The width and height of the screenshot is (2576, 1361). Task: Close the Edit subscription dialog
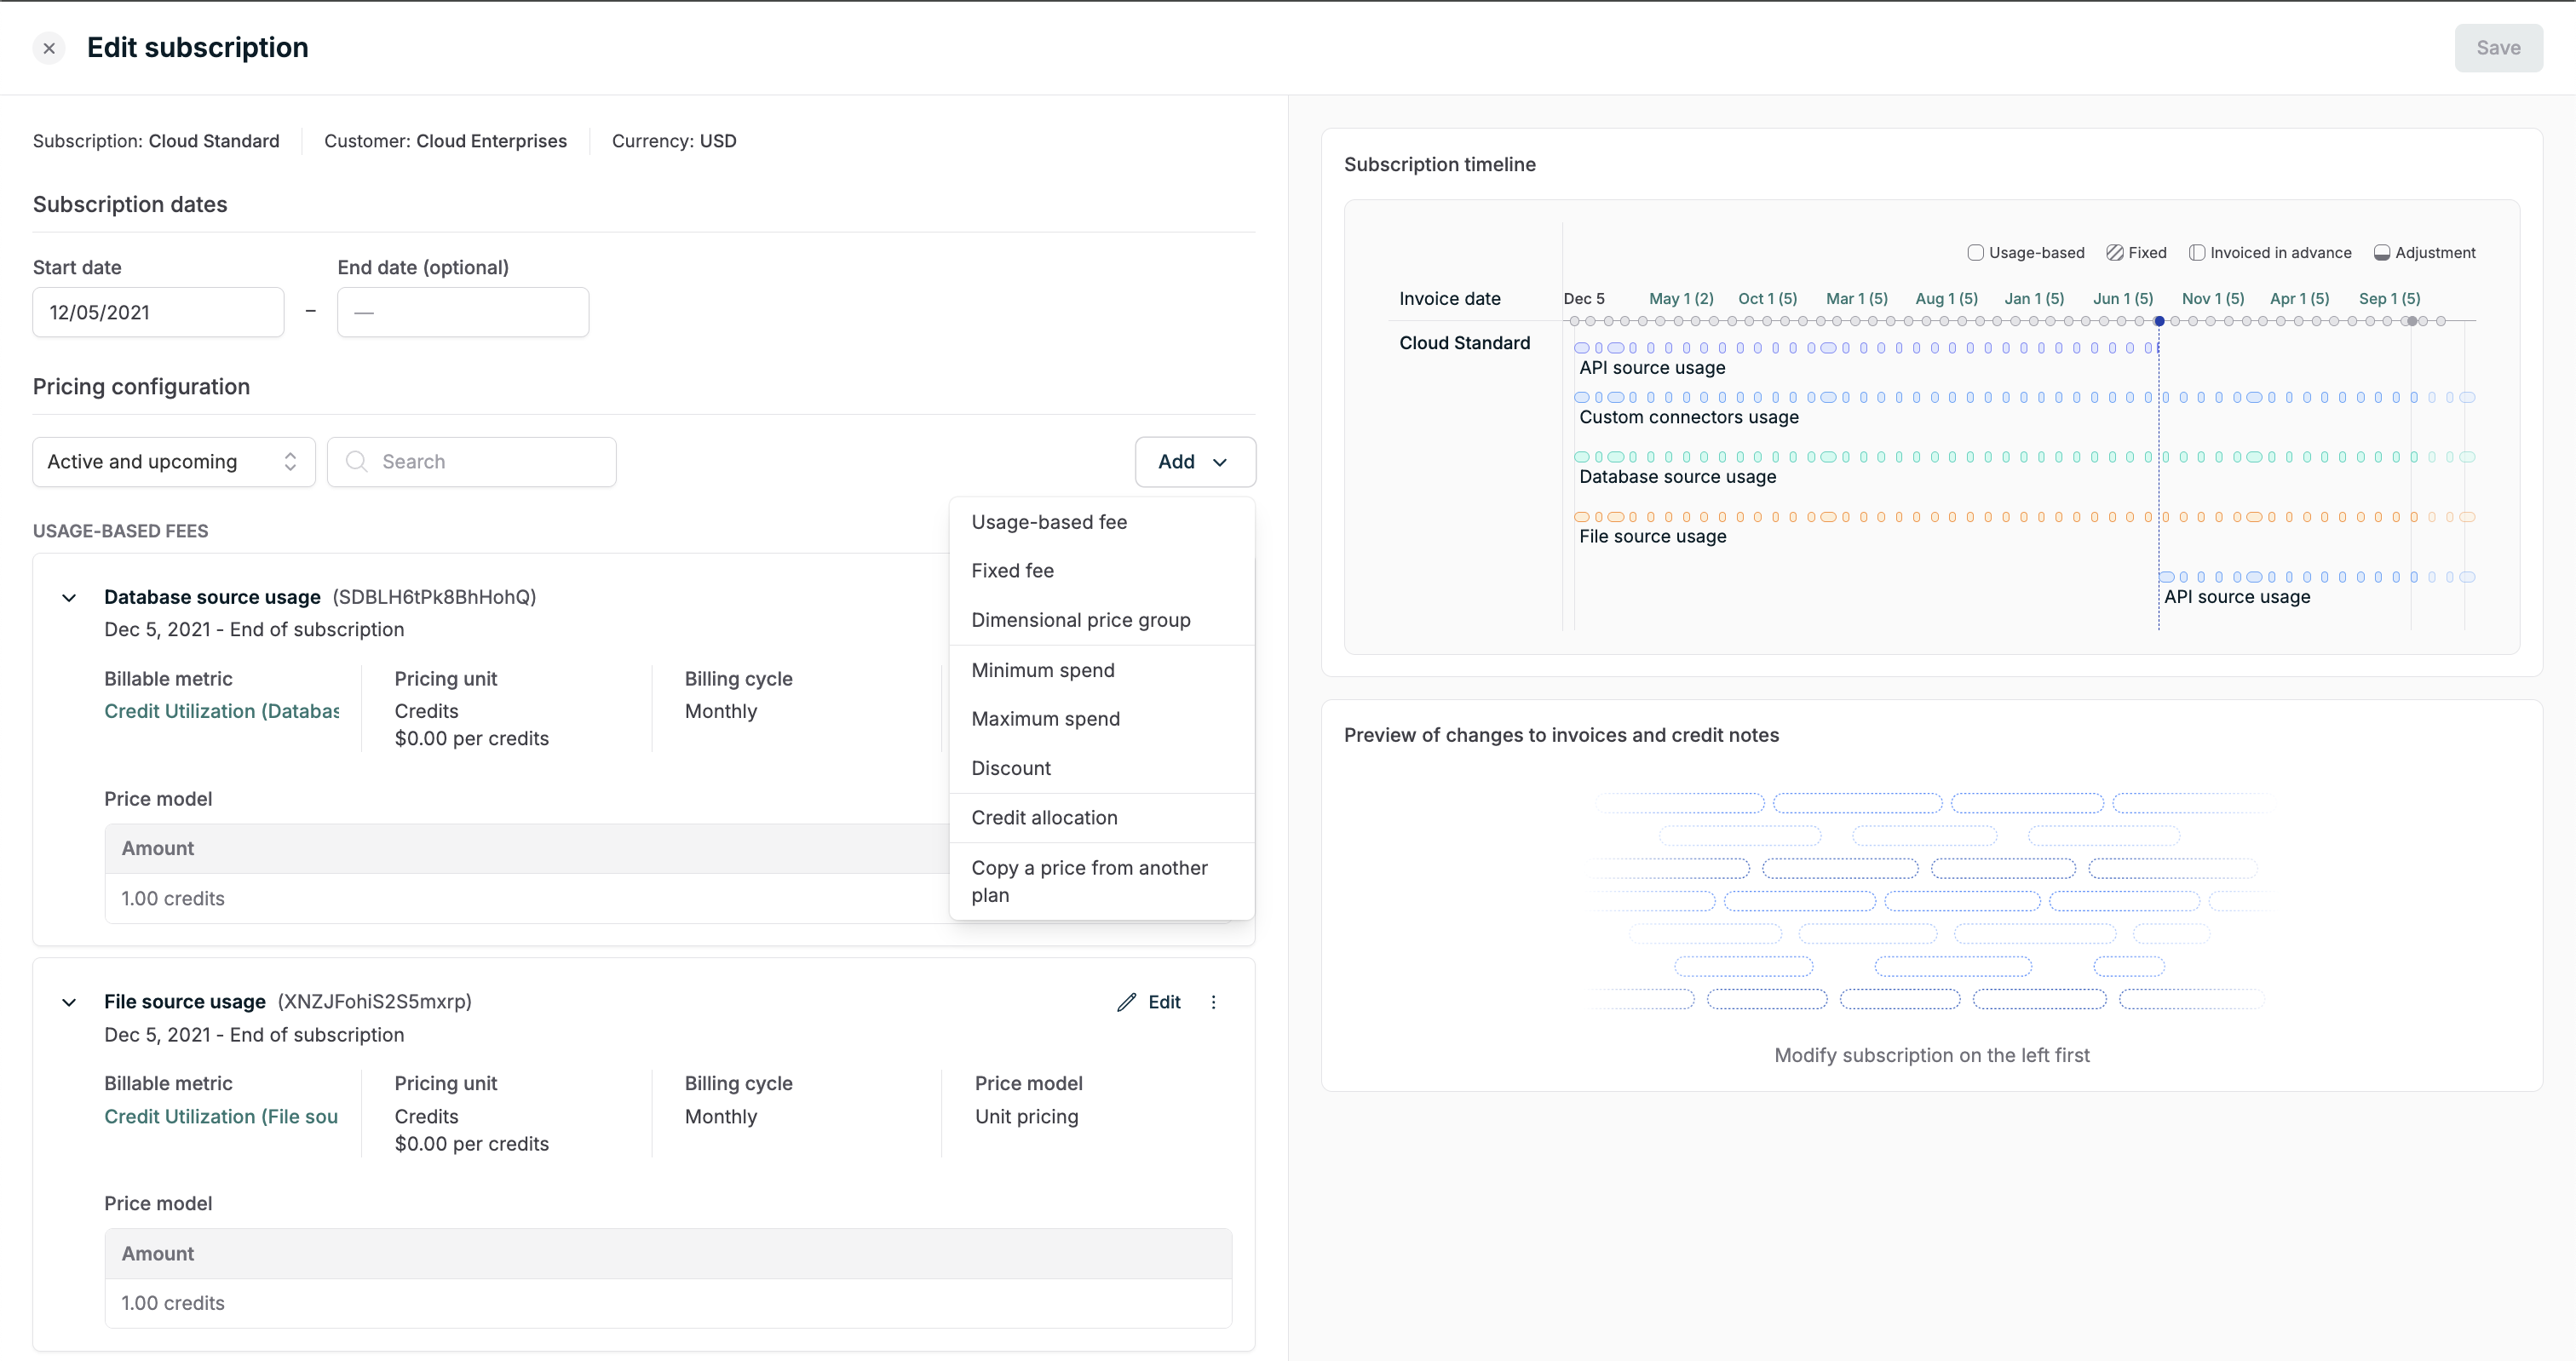[x=49, y=48]
